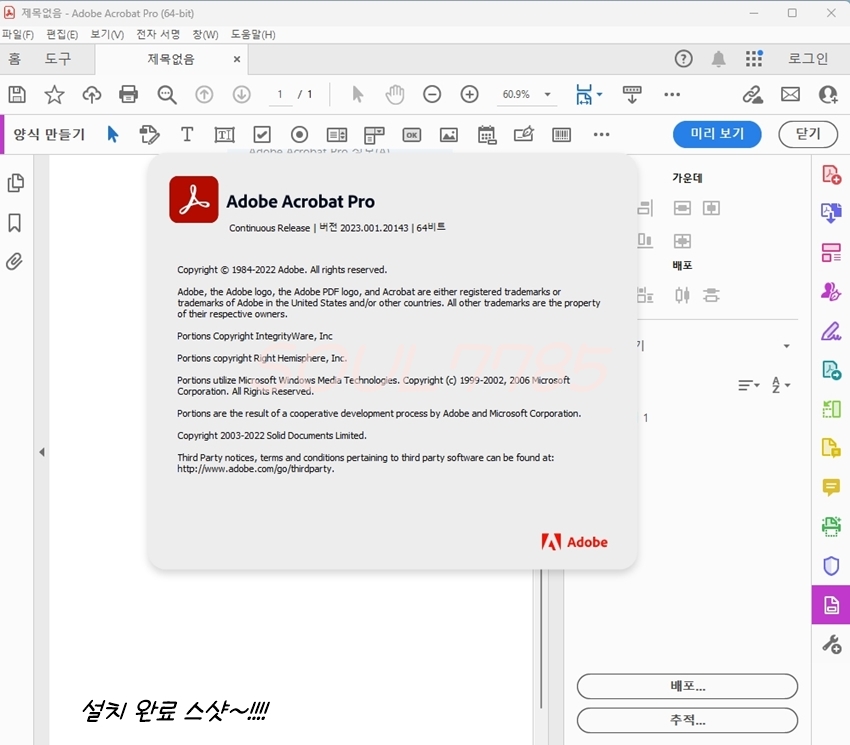This screenshot has height=745, width=850.
Task: Click the page number input field
Action: pyautogui.click(x=280, y=94)
